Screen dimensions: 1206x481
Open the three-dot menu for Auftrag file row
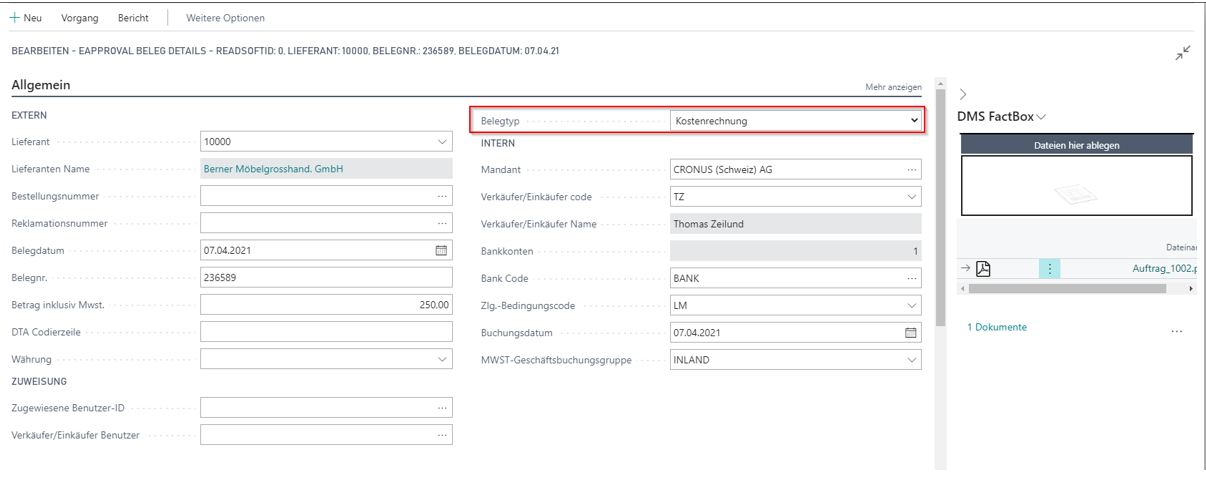pyautogui.click(x=1049, y=268)
